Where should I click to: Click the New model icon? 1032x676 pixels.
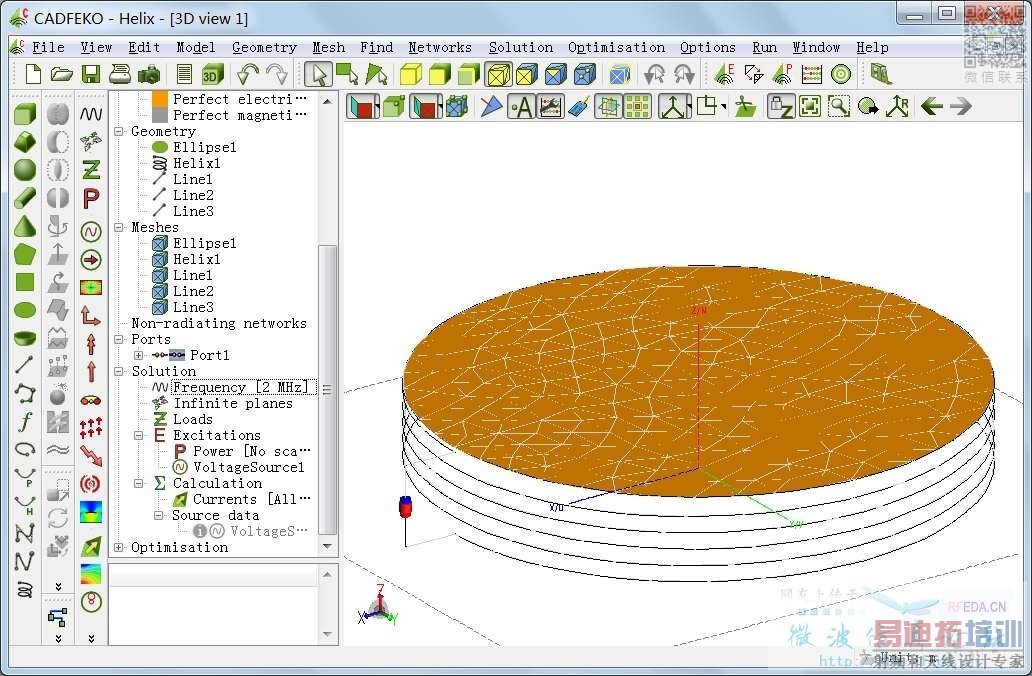[33, 74]
